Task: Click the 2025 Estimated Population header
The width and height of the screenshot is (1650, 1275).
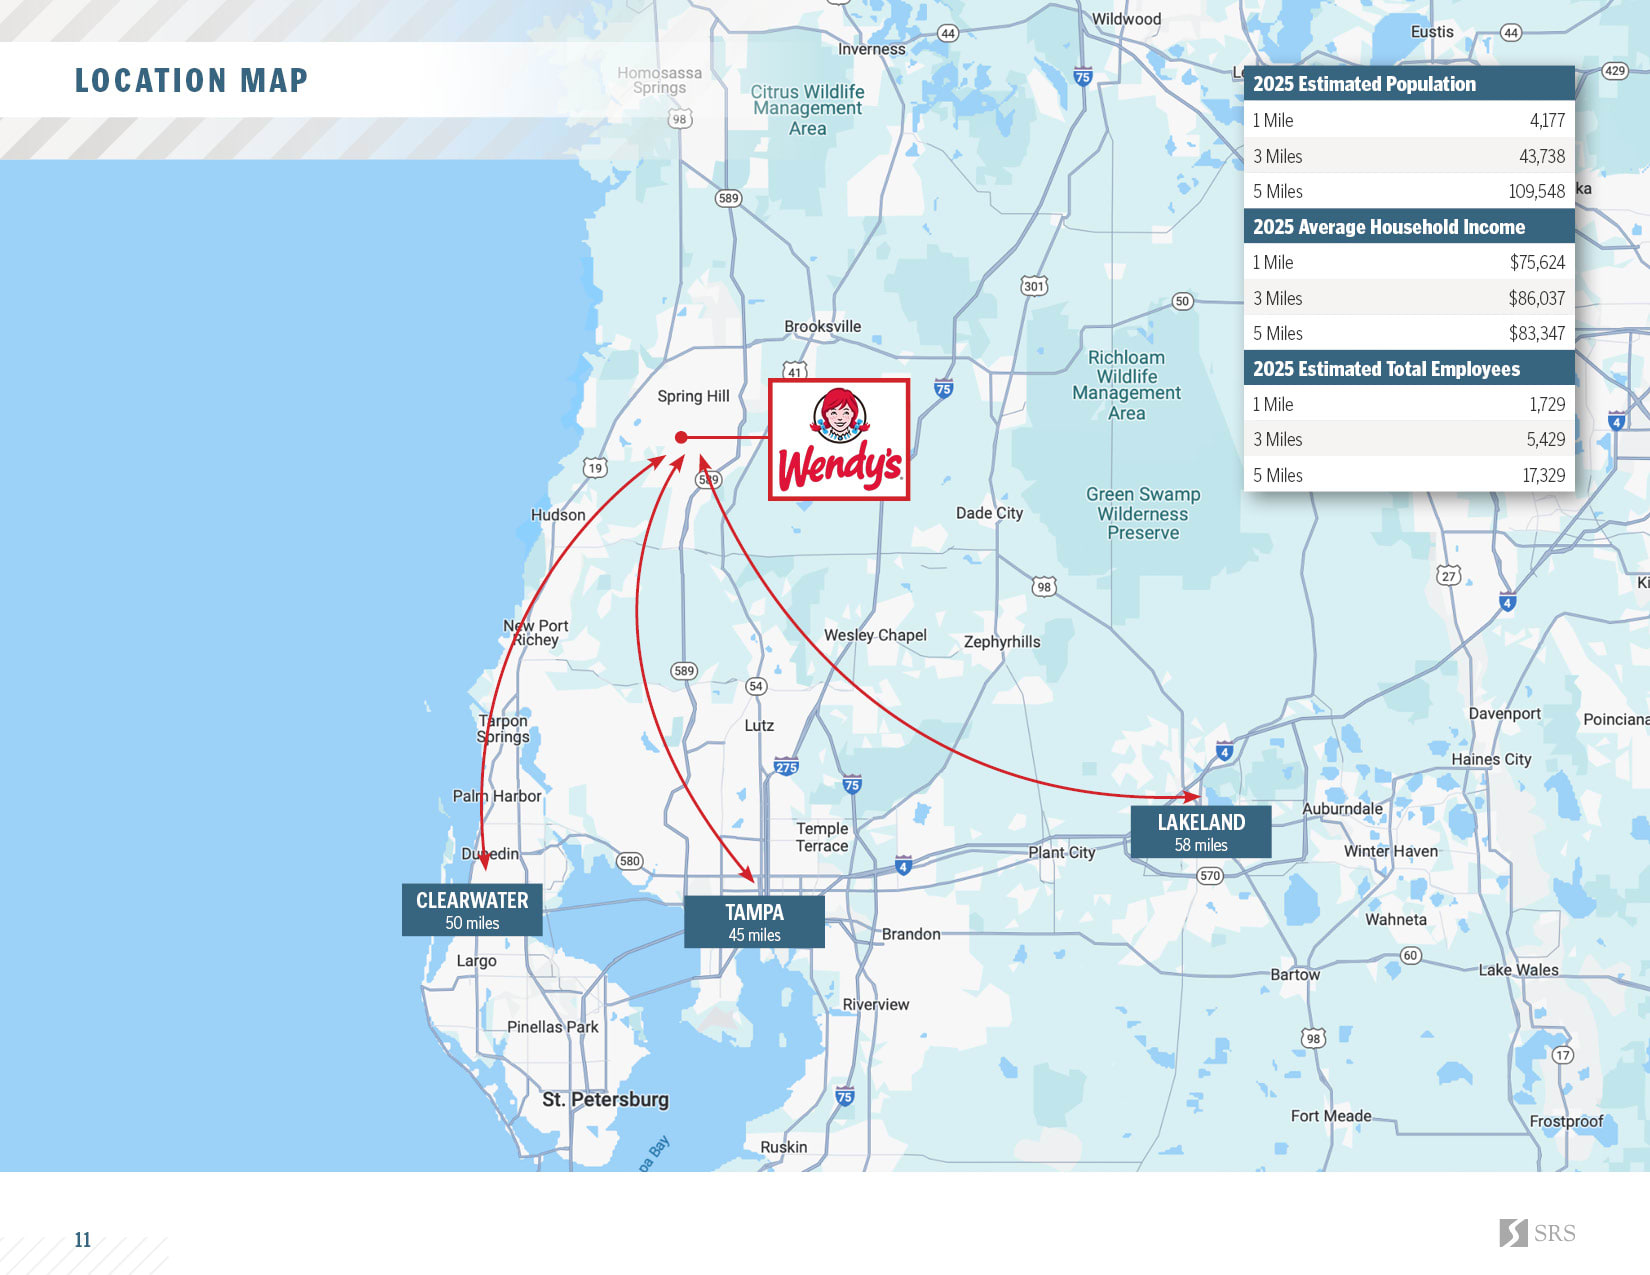Action: [1409, 84]
